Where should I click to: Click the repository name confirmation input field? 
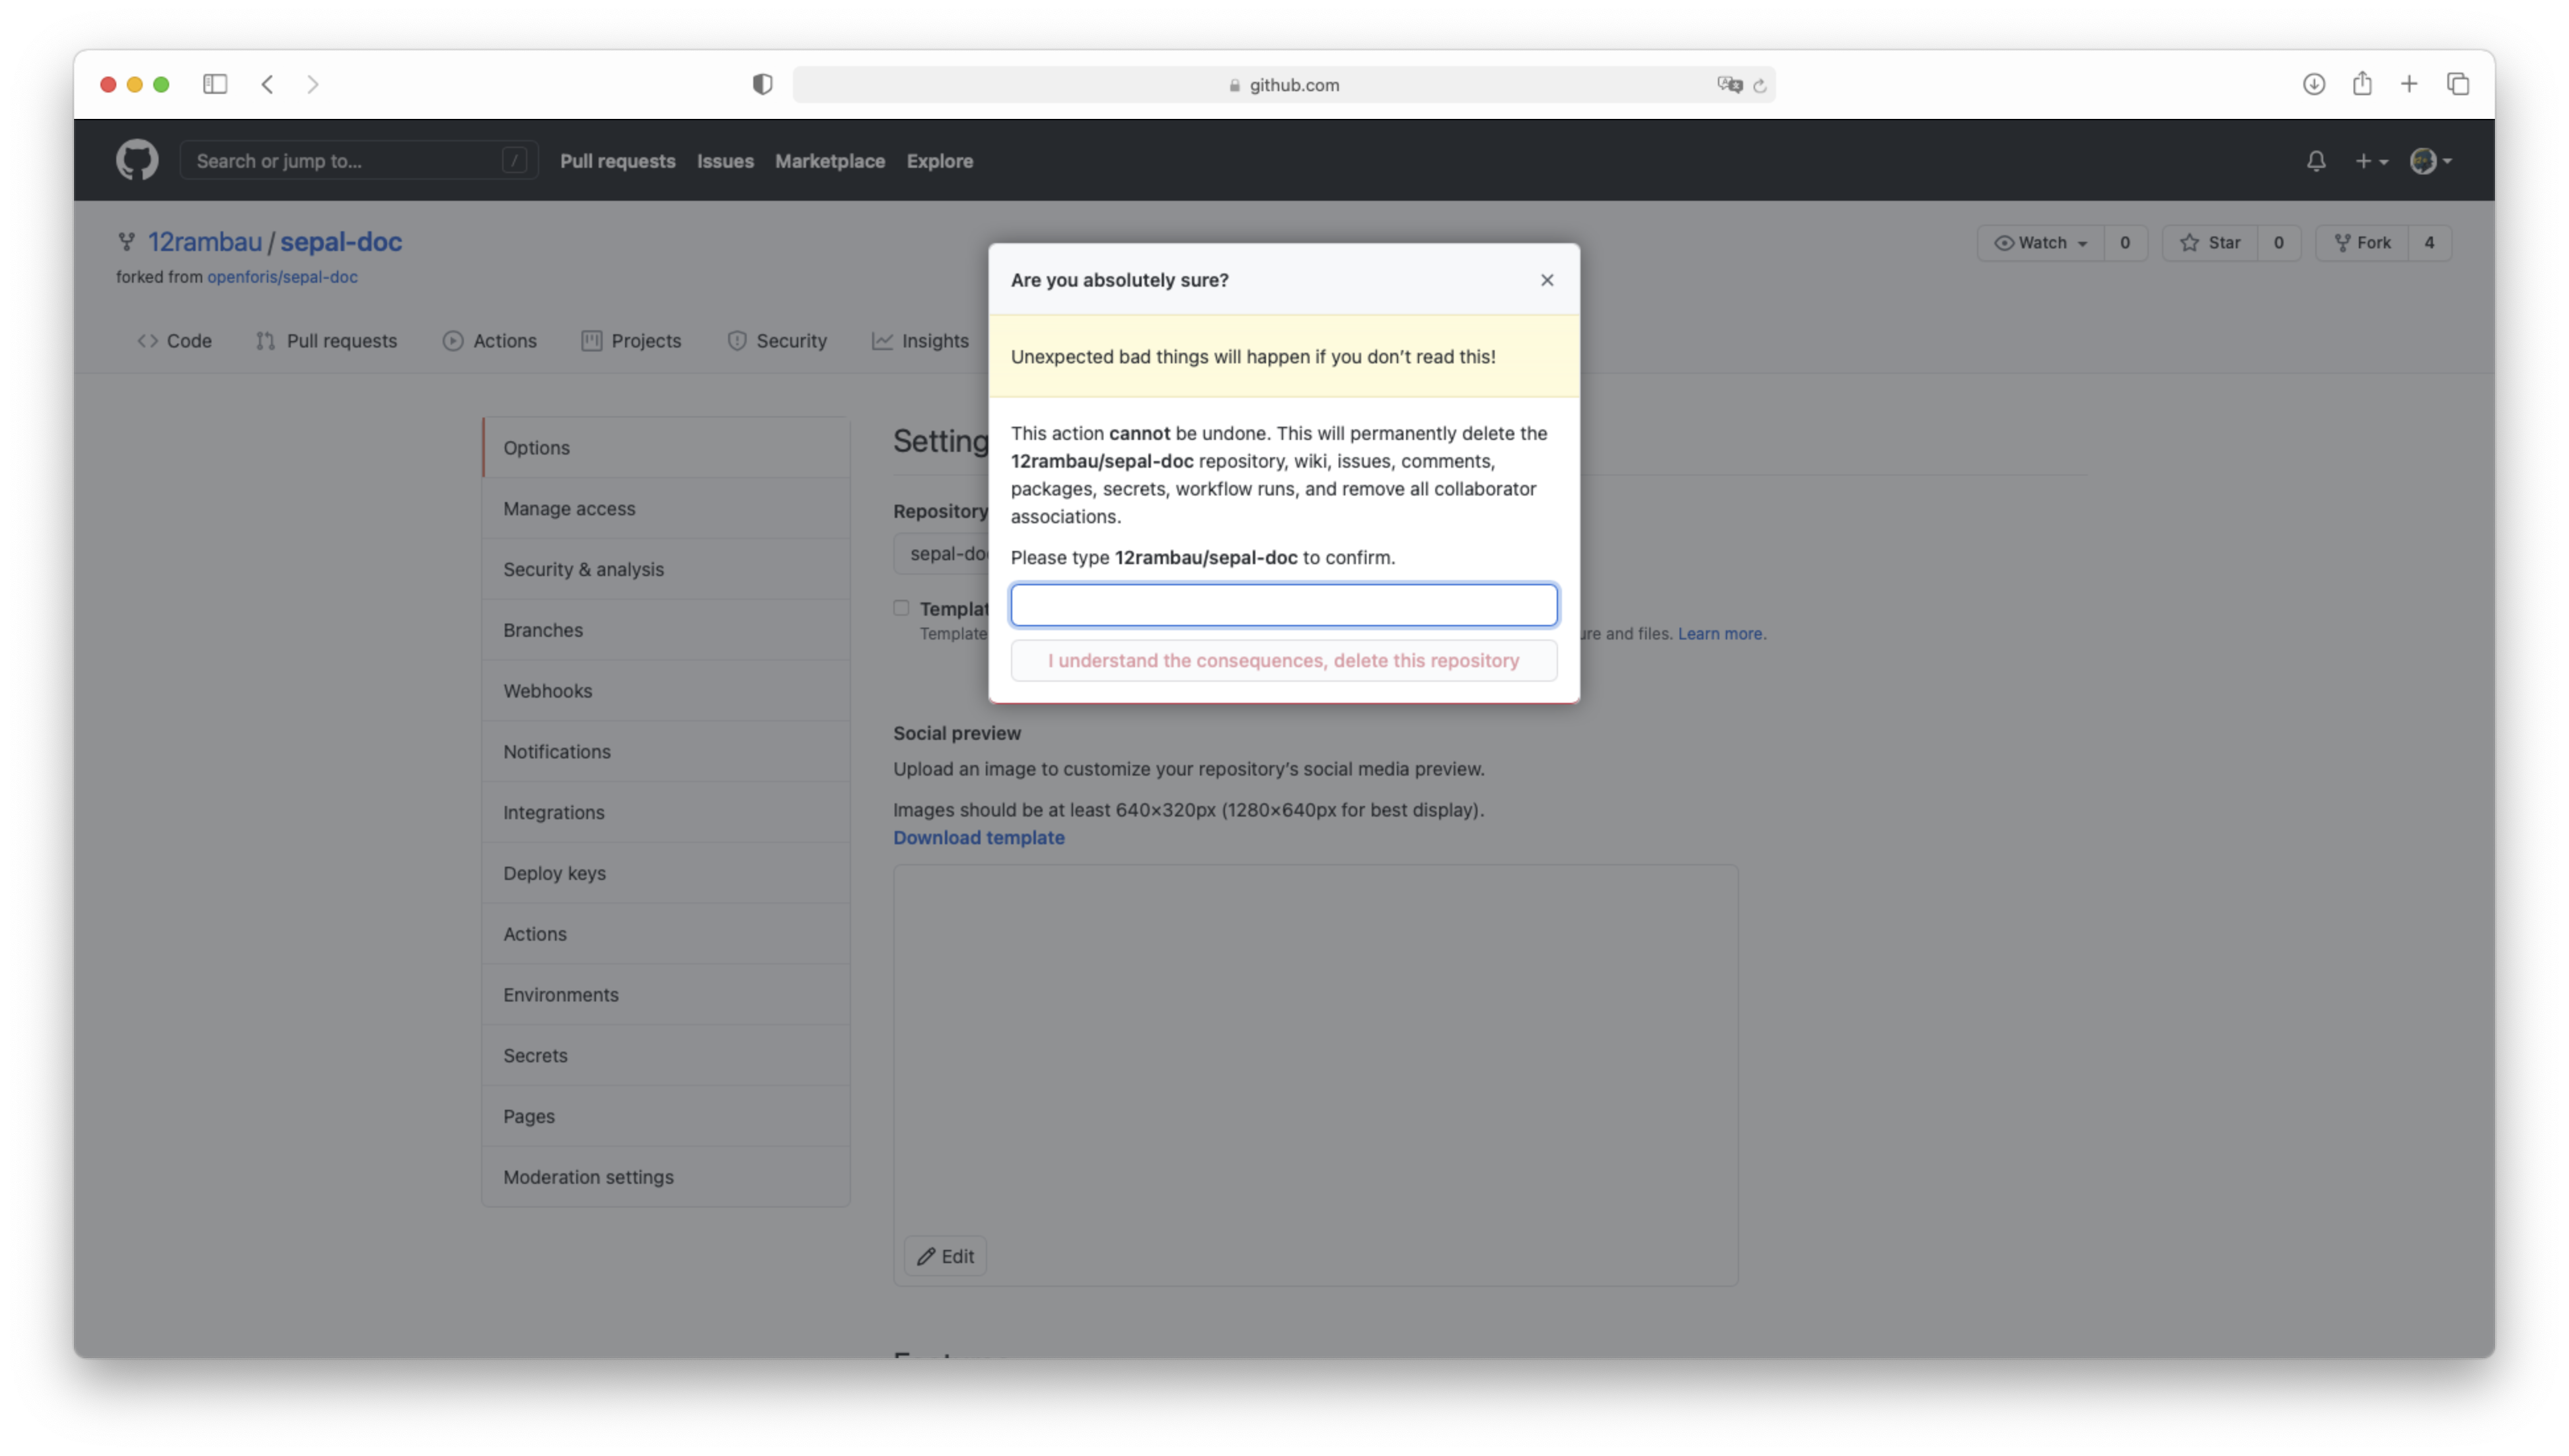pos(1283,604)
